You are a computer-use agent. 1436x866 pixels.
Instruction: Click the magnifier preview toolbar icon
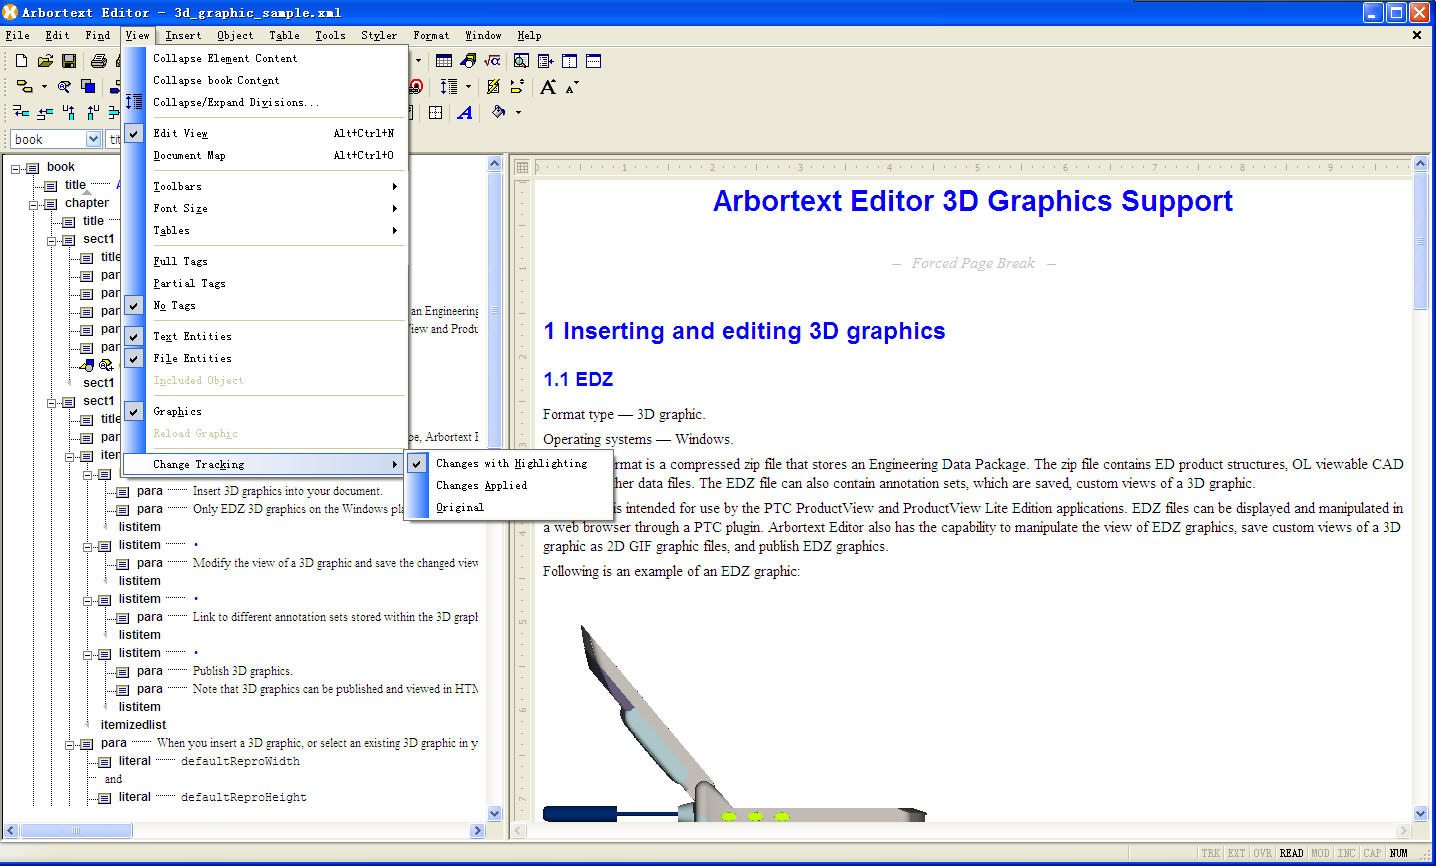(x=521, y=61)
